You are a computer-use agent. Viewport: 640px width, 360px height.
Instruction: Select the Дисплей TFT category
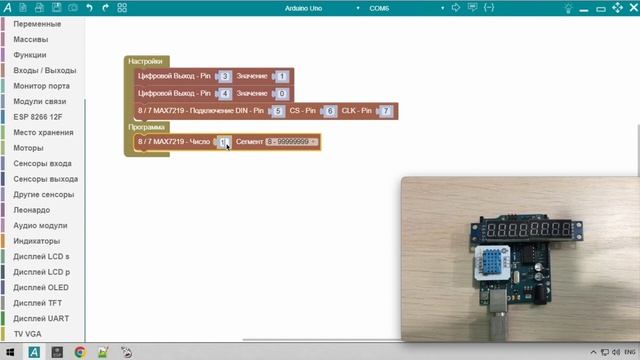[x=37, y=303]
